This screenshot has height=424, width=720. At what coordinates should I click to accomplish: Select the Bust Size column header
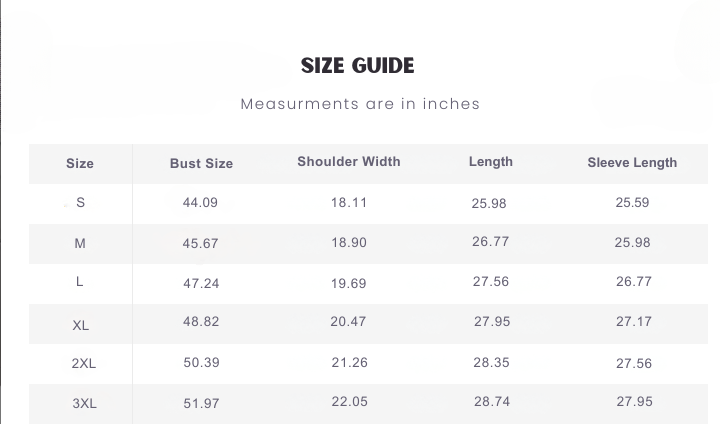click(201, 163)
